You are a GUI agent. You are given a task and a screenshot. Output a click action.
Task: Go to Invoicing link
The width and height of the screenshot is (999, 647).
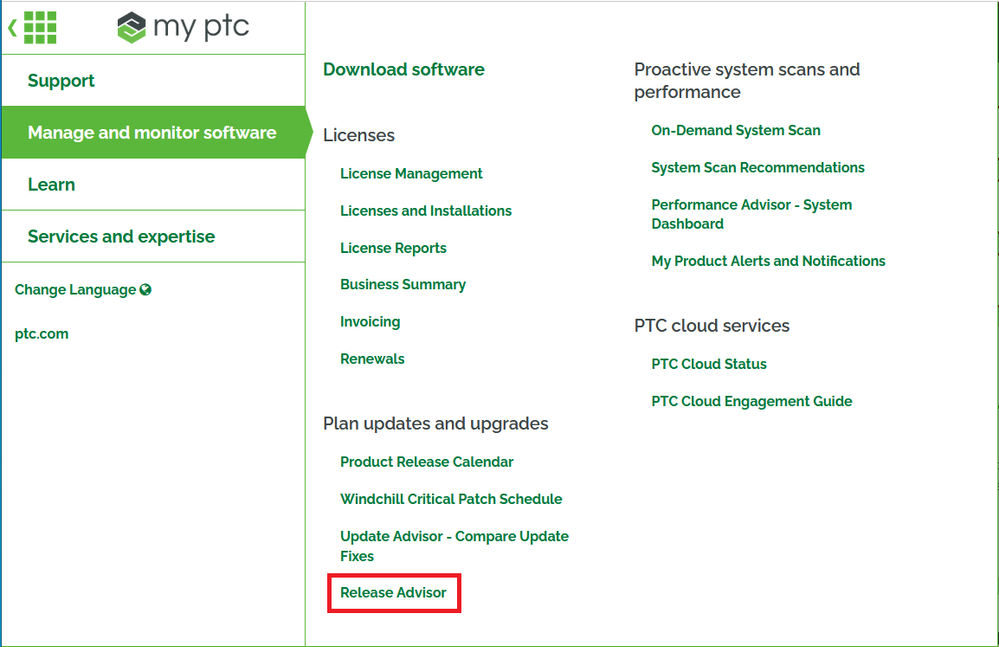pyautogui.click(x=370, y=322)
